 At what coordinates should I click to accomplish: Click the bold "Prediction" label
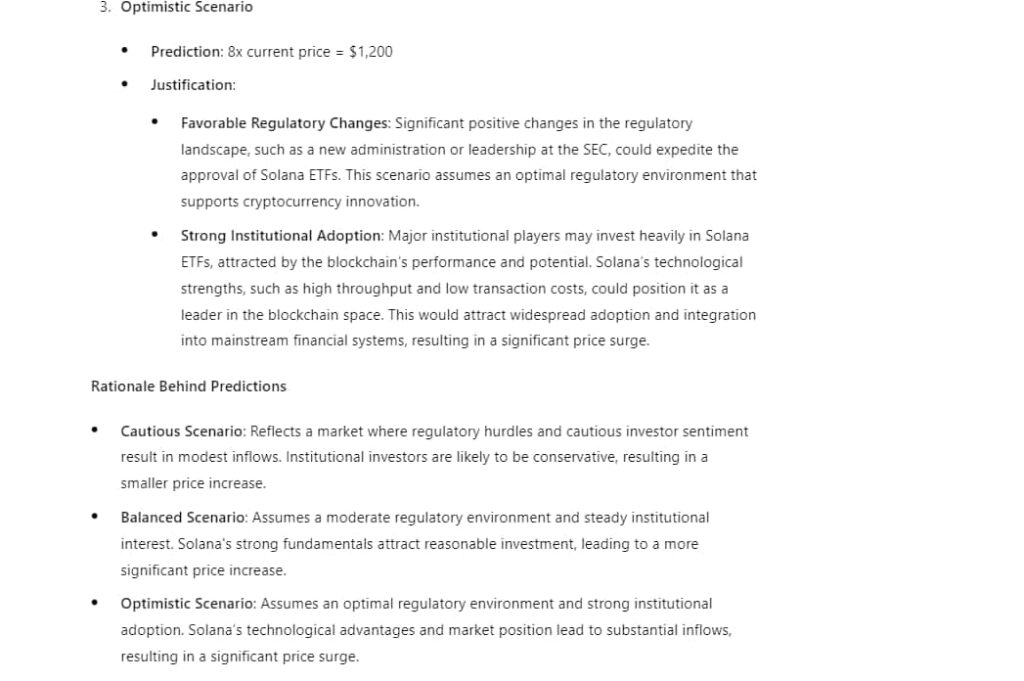coord(186,52)
